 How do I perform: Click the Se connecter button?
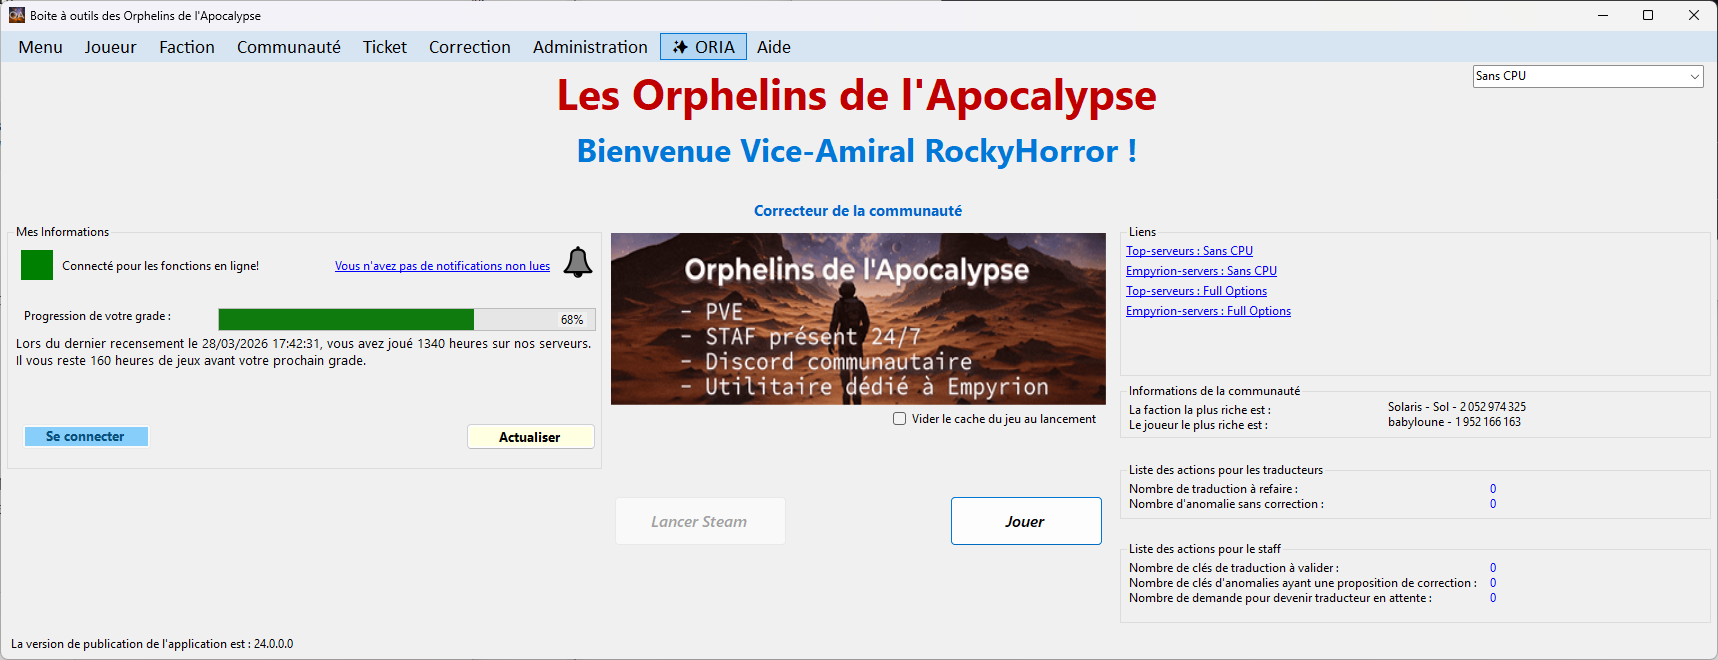(x=86, y=437)
